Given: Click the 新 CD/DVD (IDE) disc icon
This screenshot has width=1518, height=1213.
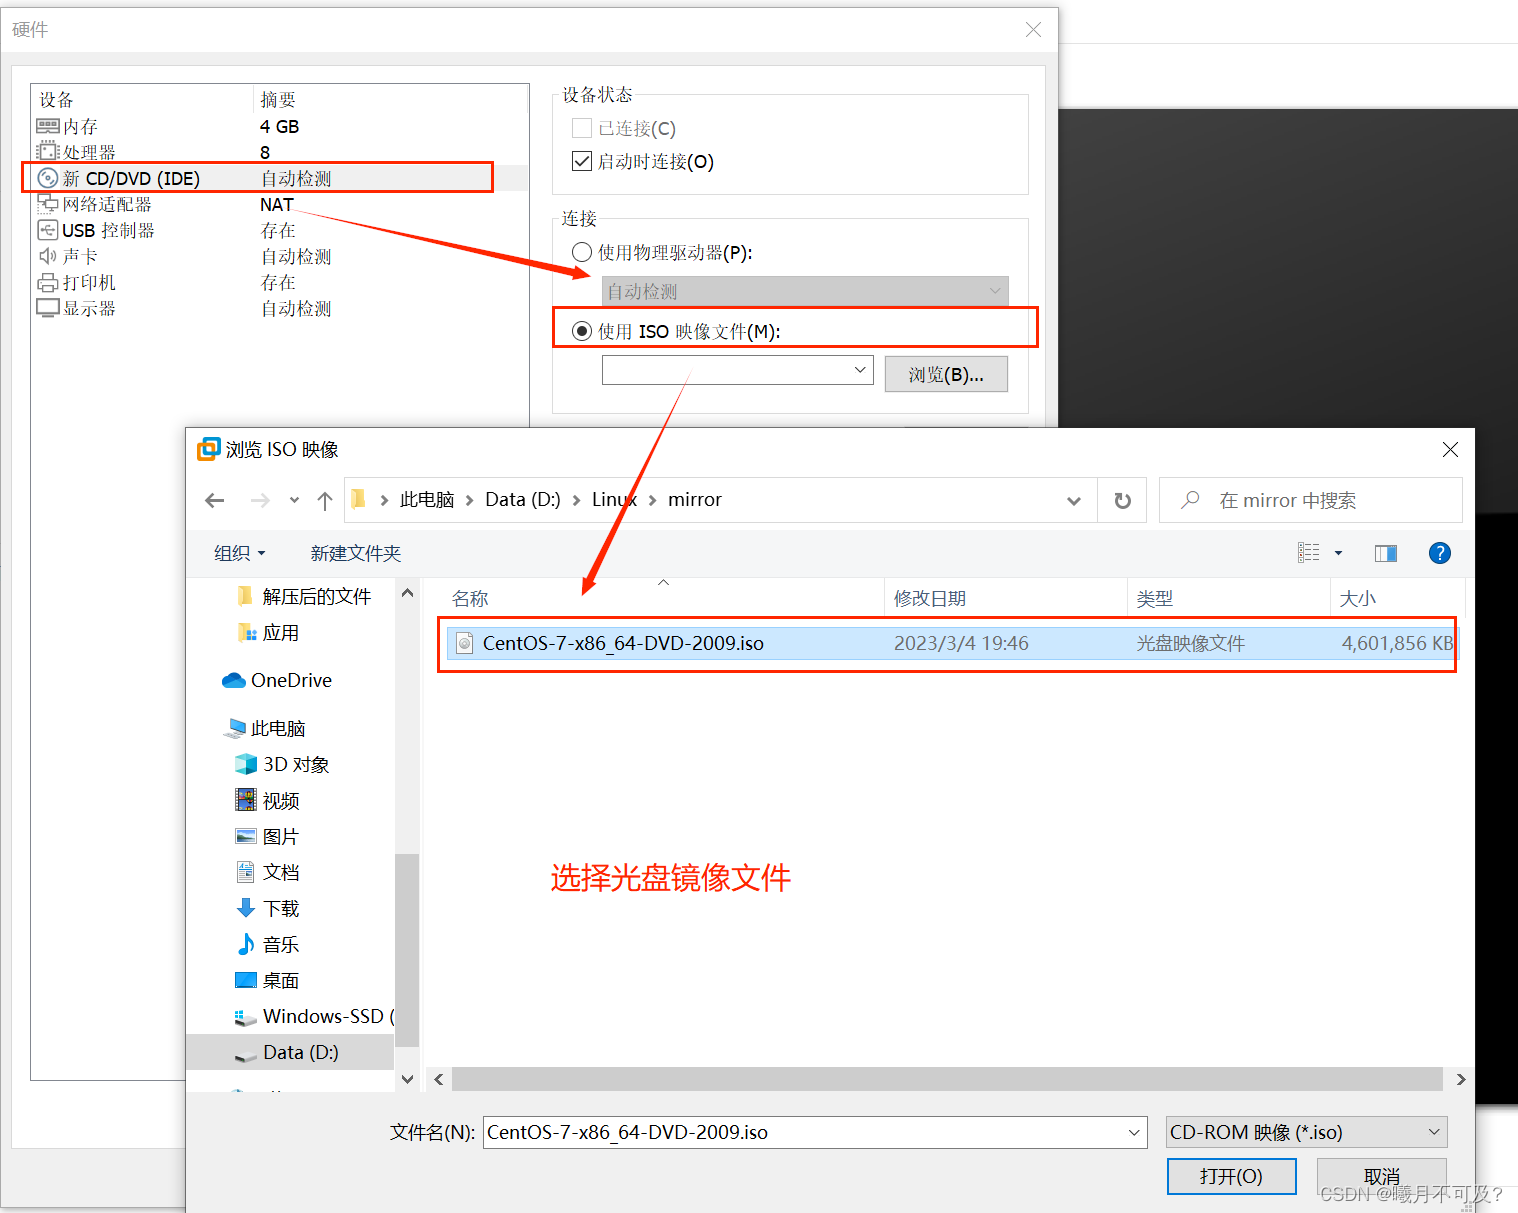Looking at the screenshot, I should tap(48, 178).
